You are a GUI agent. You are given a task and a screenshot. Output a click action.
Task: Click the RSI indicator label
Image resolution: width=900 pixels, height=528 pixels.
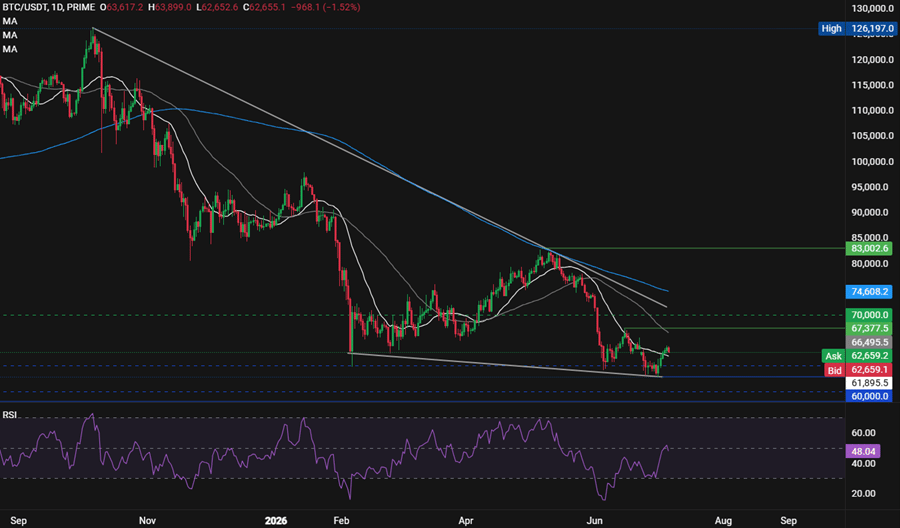(10, 414)
